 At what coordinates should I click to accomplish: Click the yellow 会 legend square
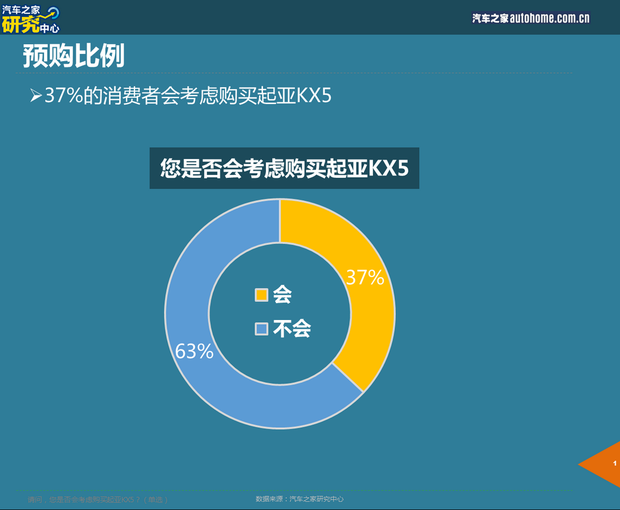(262, 295)
